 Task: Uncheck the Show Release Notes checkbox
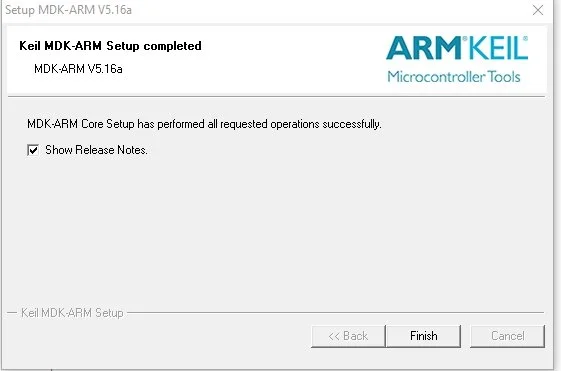33,150
